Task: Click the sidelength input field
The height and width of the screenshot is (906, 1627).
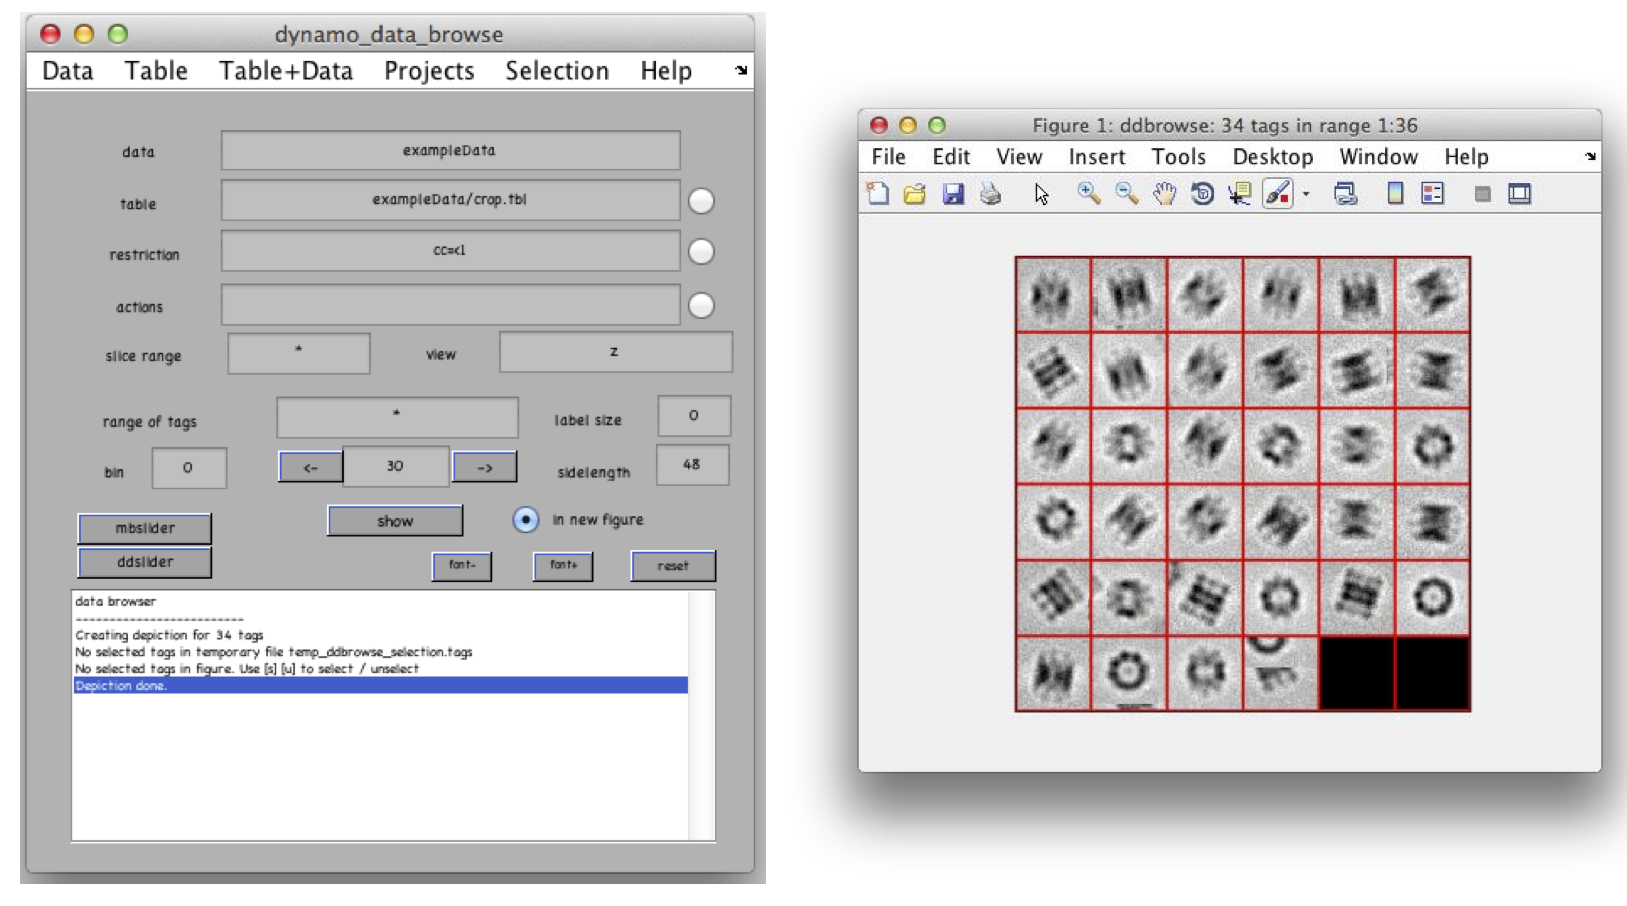Action: tap(692, 465)
